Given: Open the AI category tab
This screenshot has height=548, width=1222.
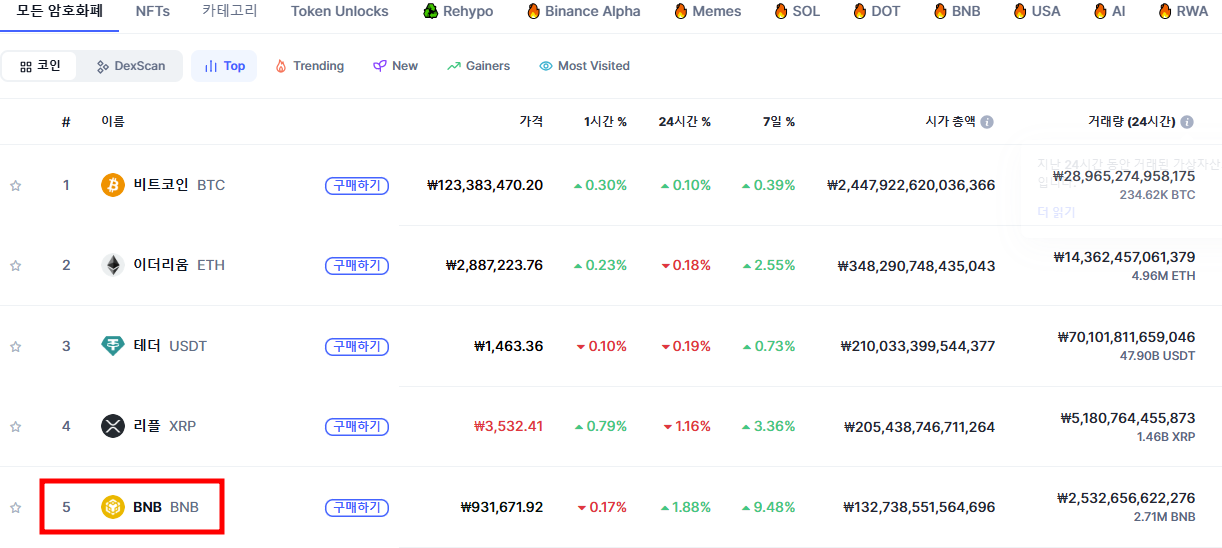Looking at the screenshot, I should [1110, 11].
